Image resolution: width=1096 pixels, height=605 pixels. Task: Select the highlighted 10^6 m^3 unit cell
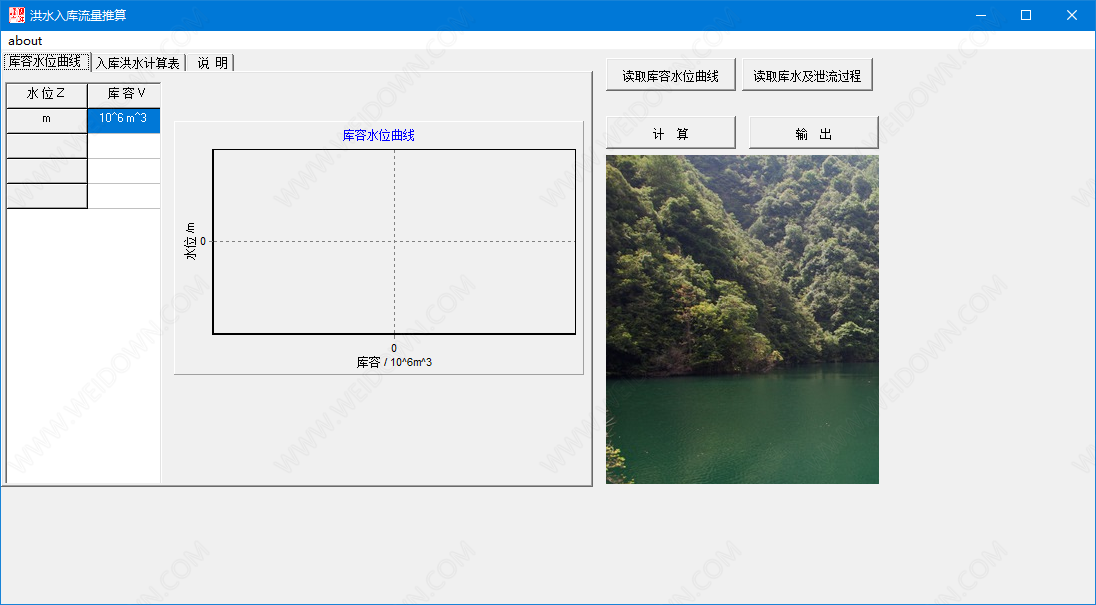124,120
